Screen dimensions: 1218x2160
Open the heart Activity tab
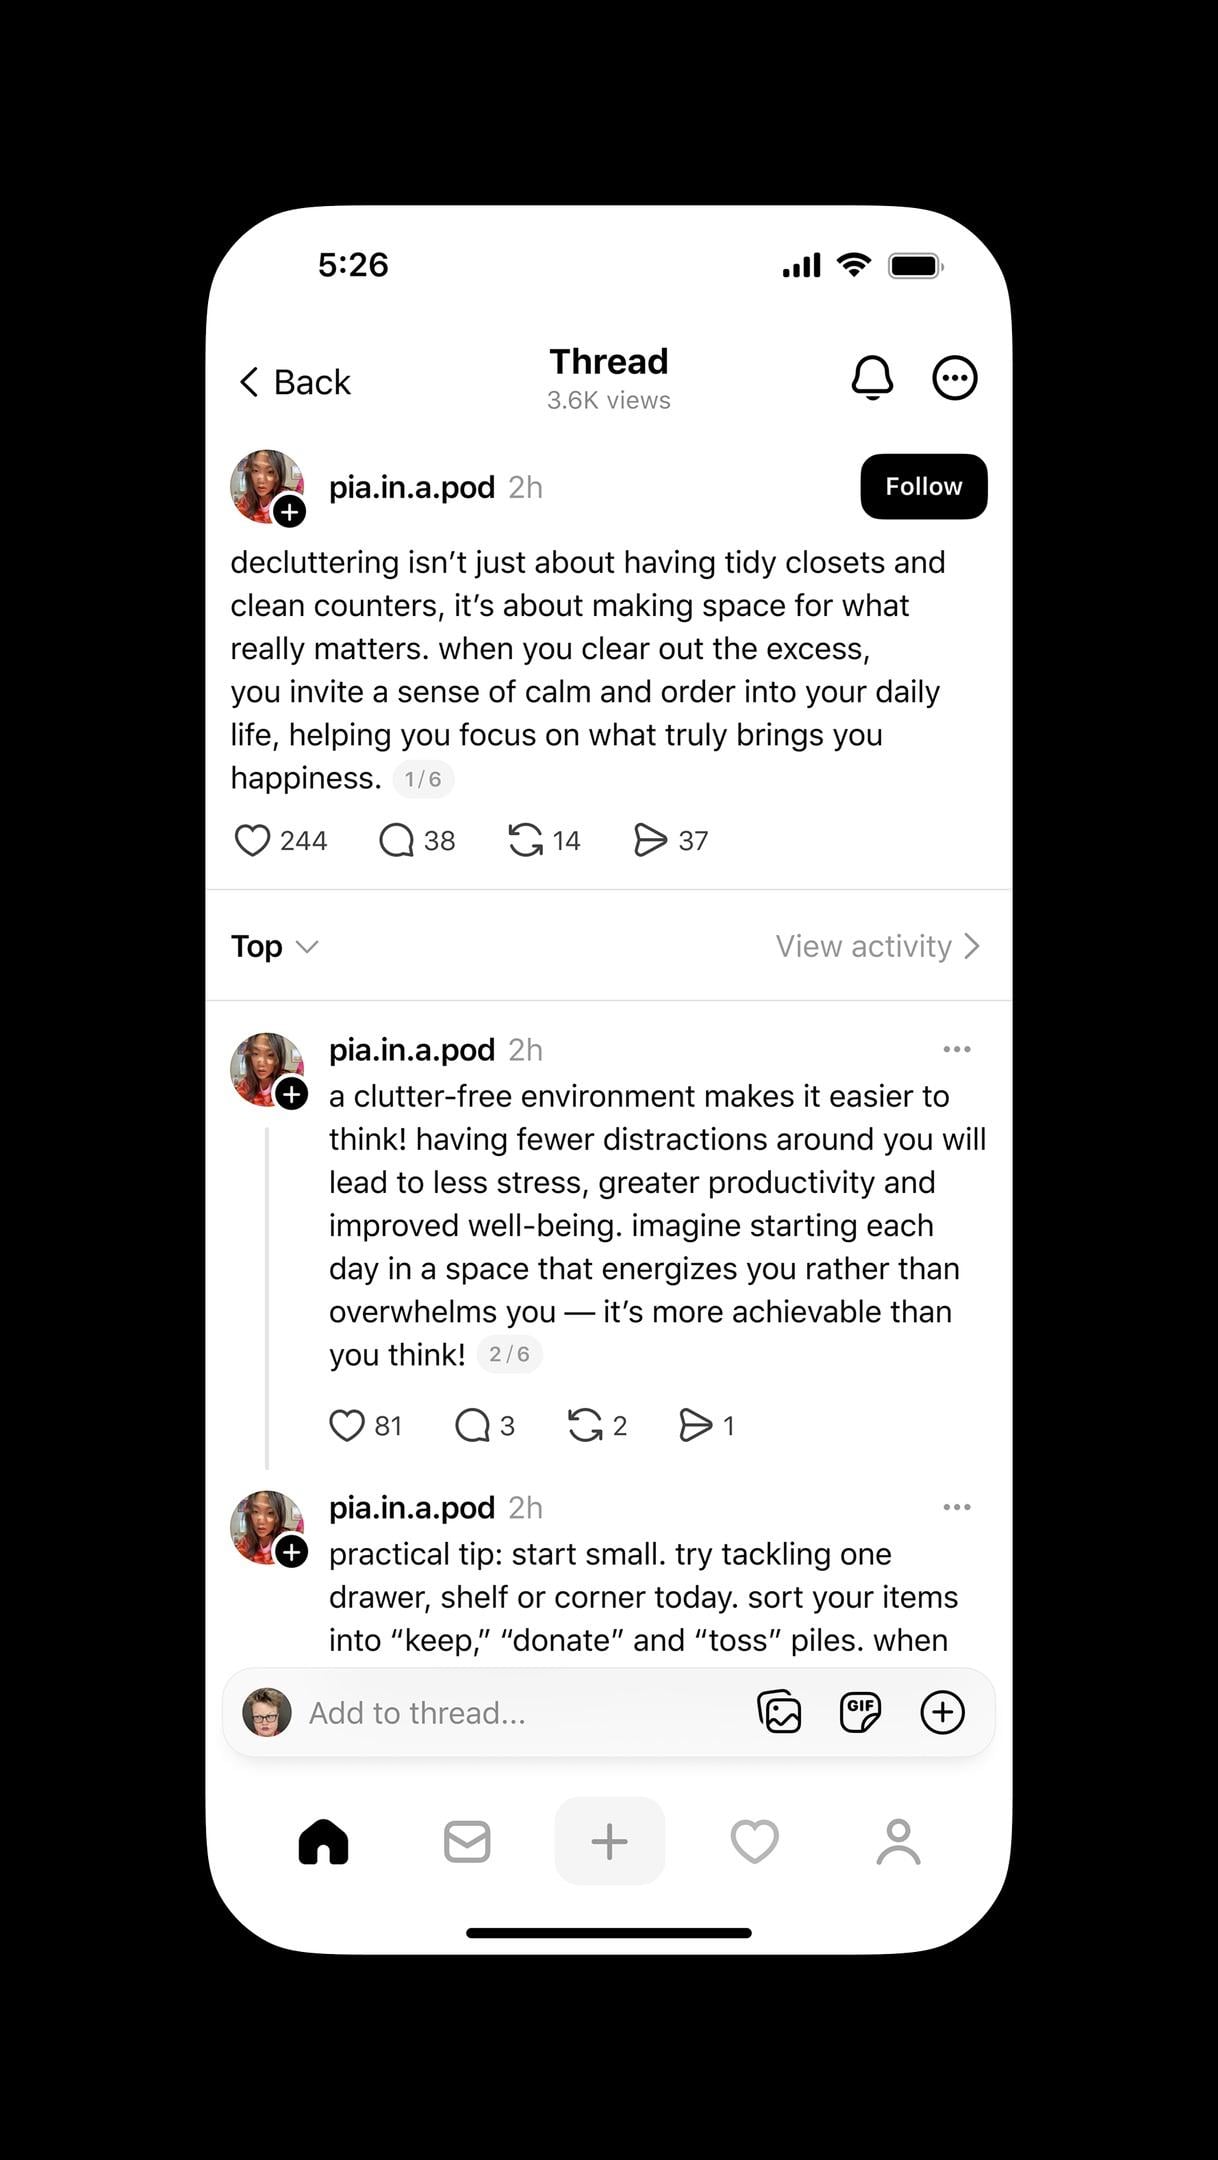754,1841
